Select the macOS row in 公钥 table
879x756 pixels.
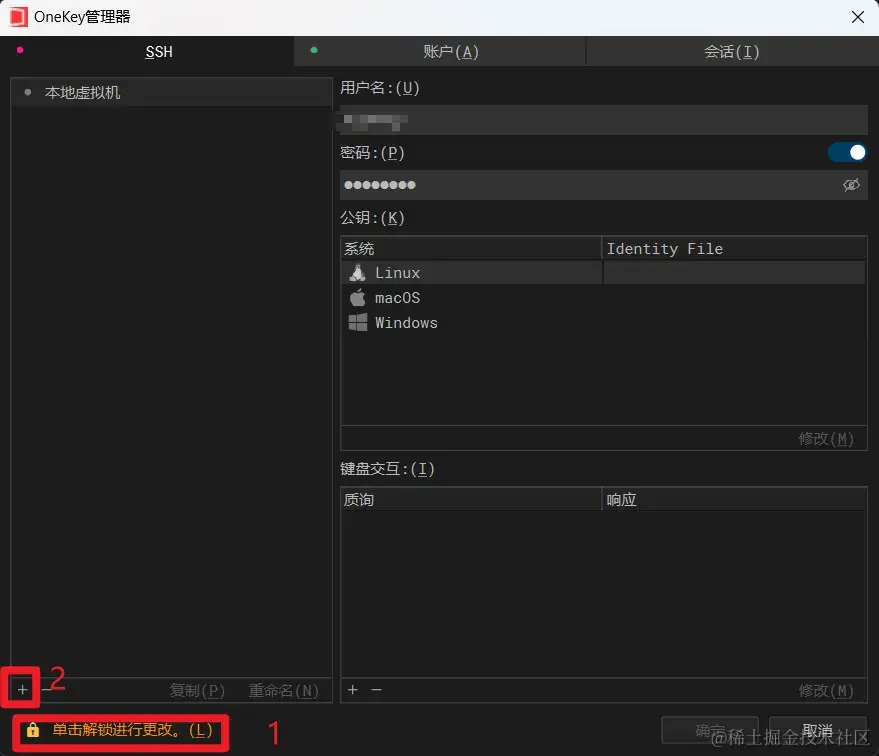pos(603,298)
